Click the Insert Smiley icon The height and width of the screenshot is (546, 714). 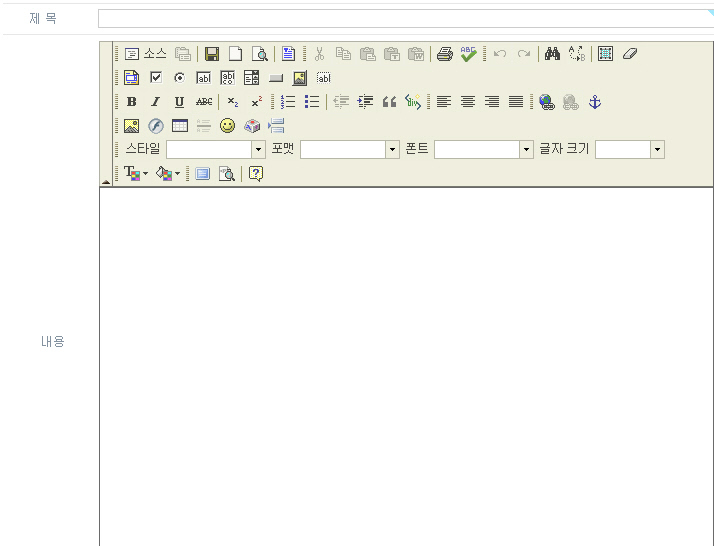tap(227, 126)
